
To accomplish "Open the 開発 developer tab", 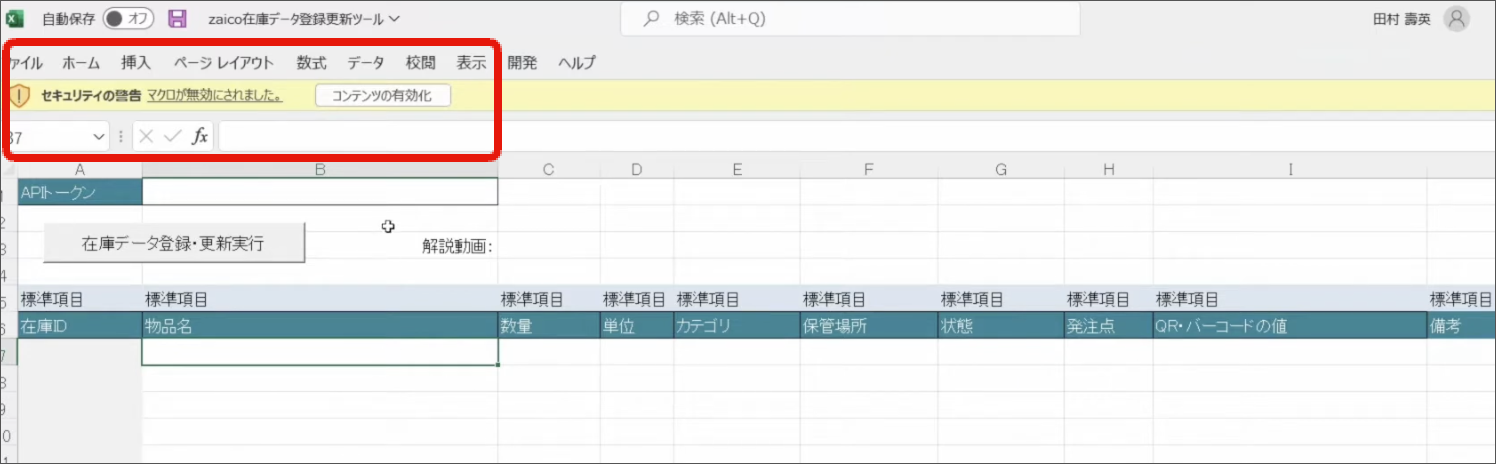I will 522,63.
